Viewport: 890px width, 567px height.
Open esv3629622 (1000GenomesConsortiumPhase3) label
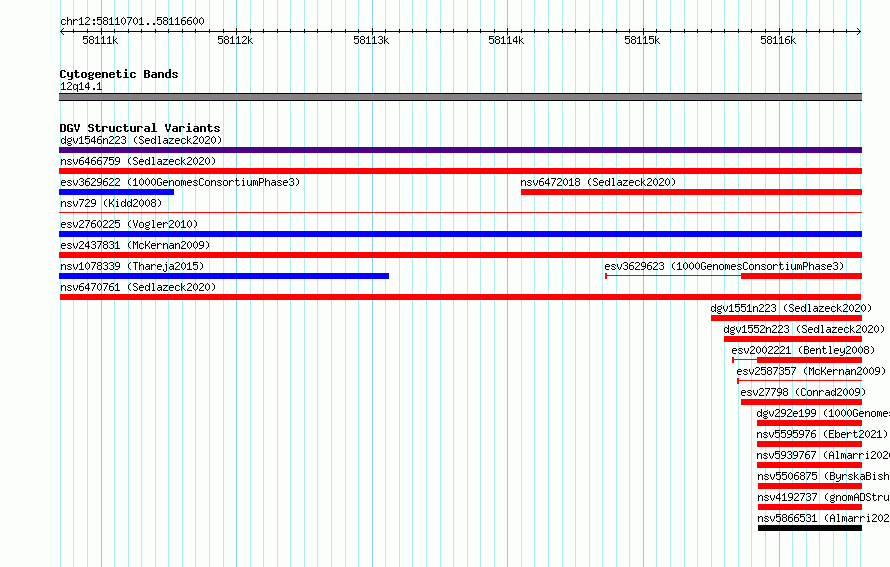180,182
